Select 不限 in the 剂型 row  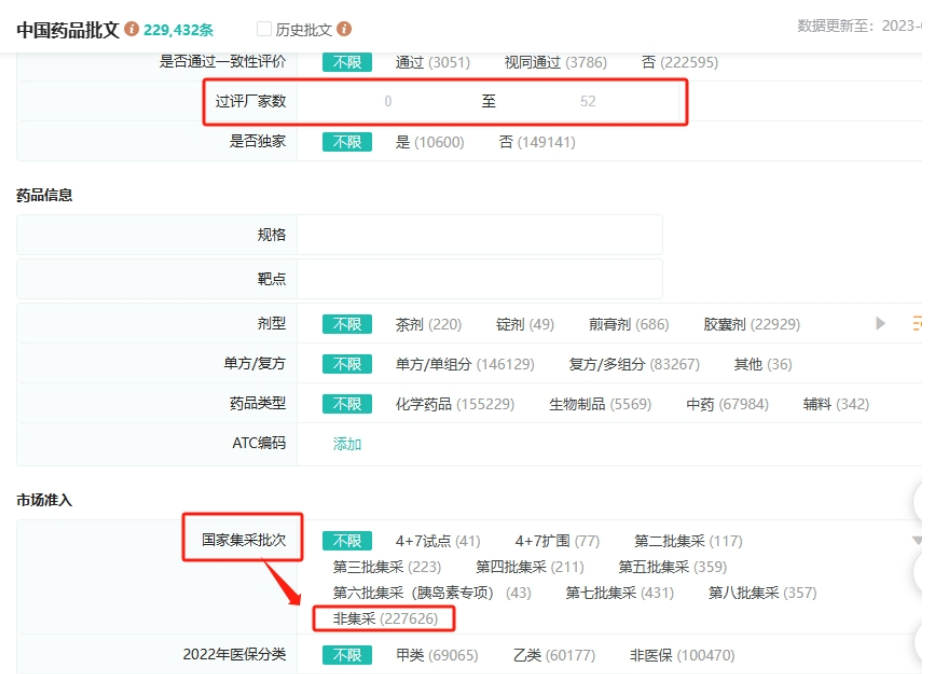coord(347,324)
